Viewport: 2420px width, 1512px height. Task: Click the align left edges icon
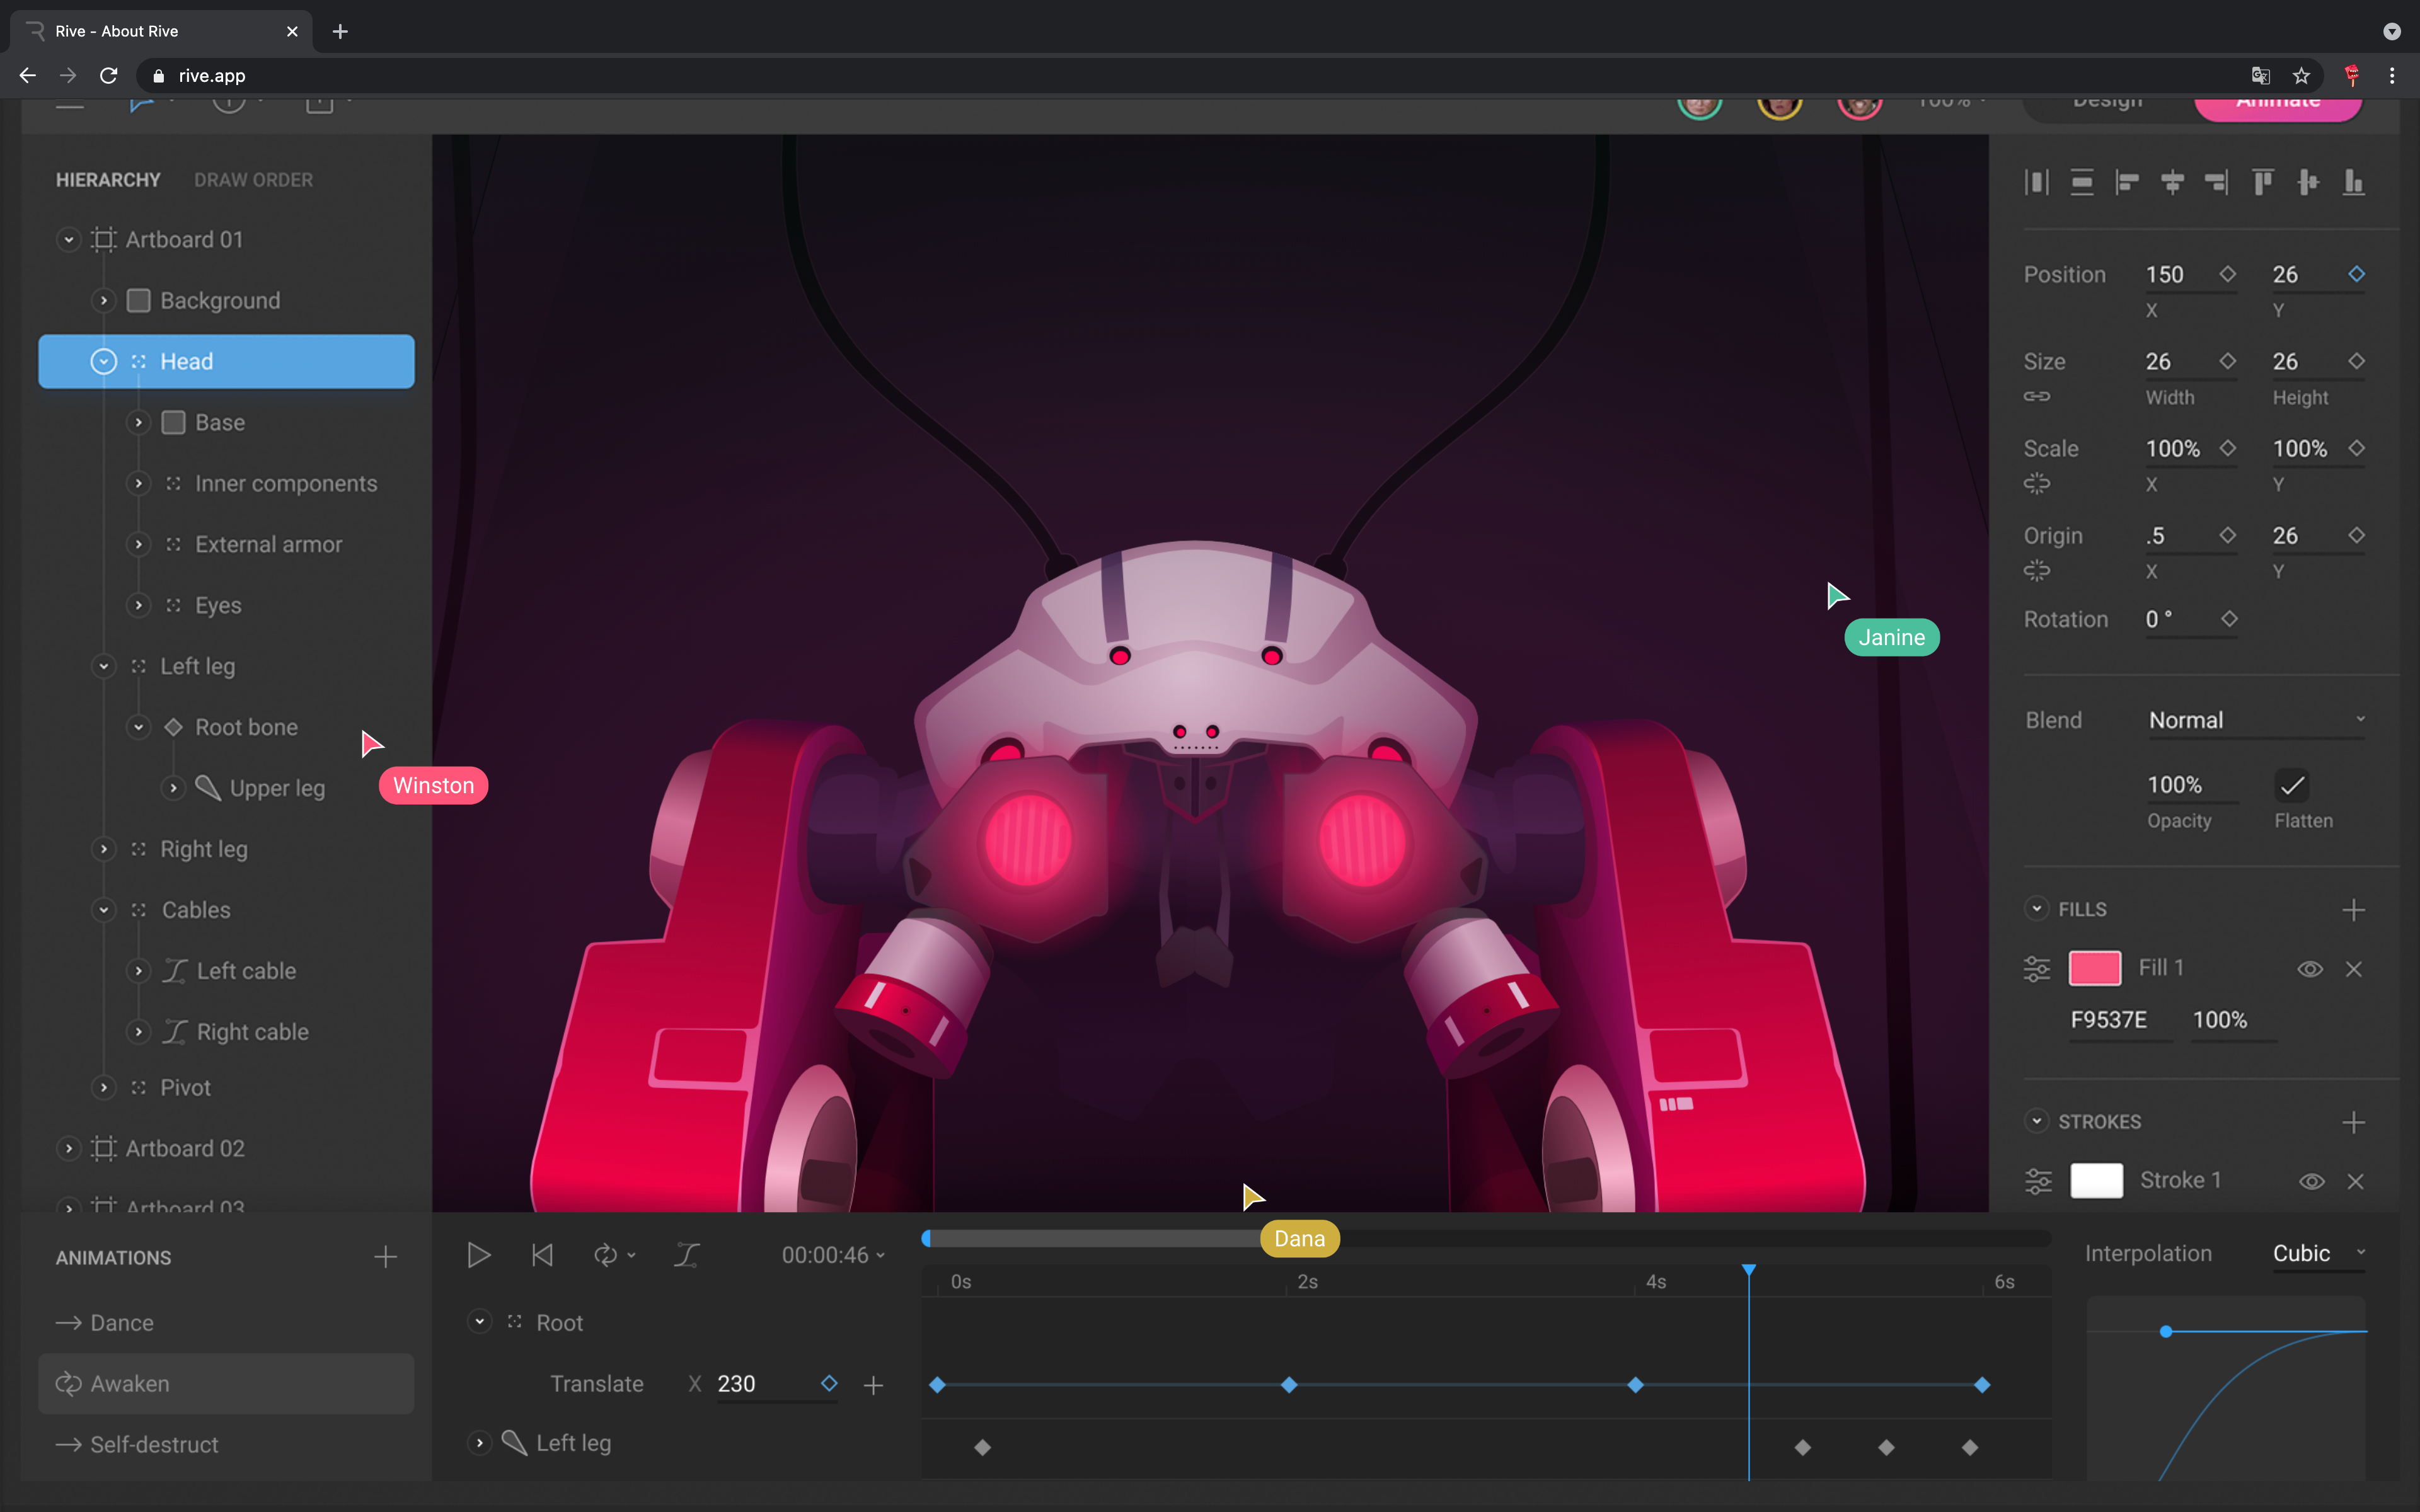2127,182
